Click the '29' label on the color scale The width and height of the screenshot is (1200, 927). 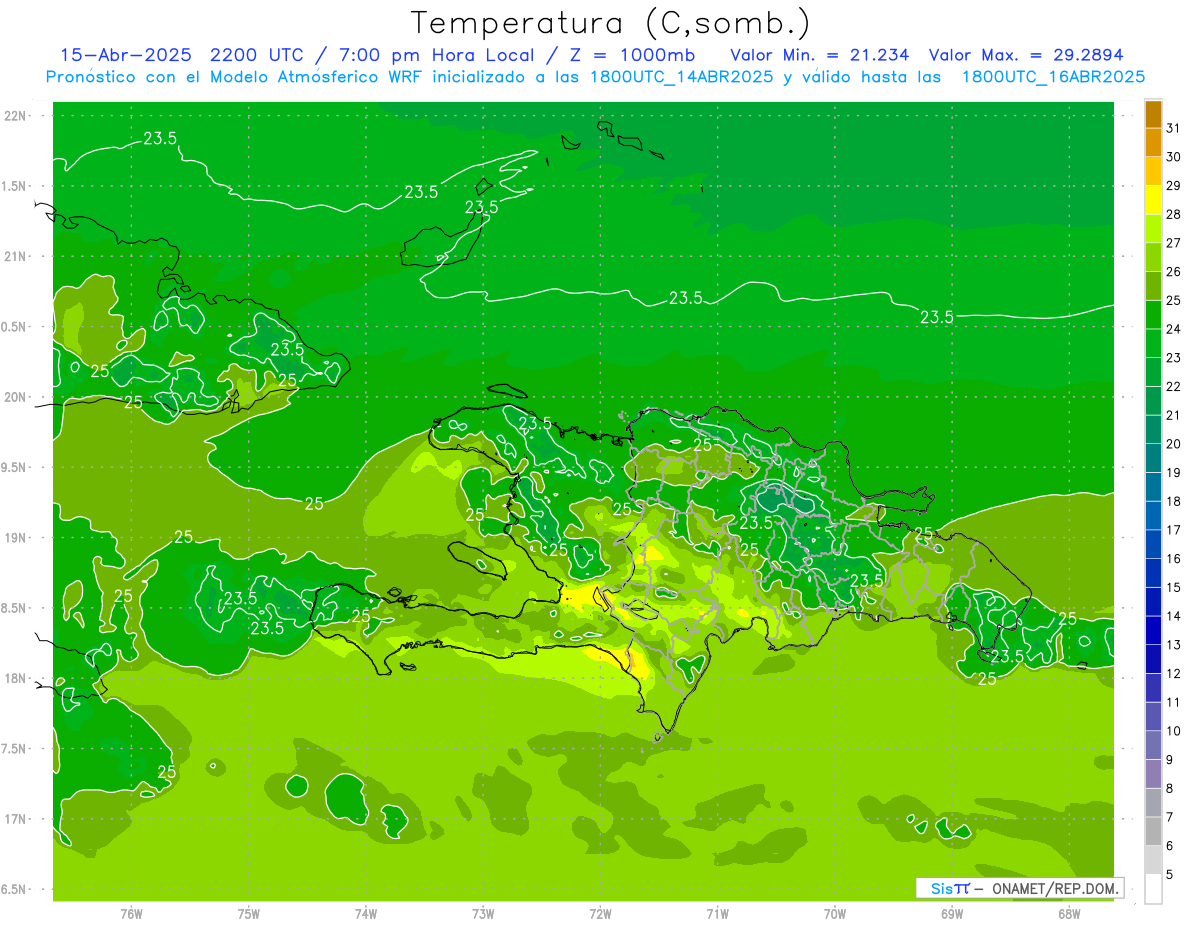click(1174, 186)
